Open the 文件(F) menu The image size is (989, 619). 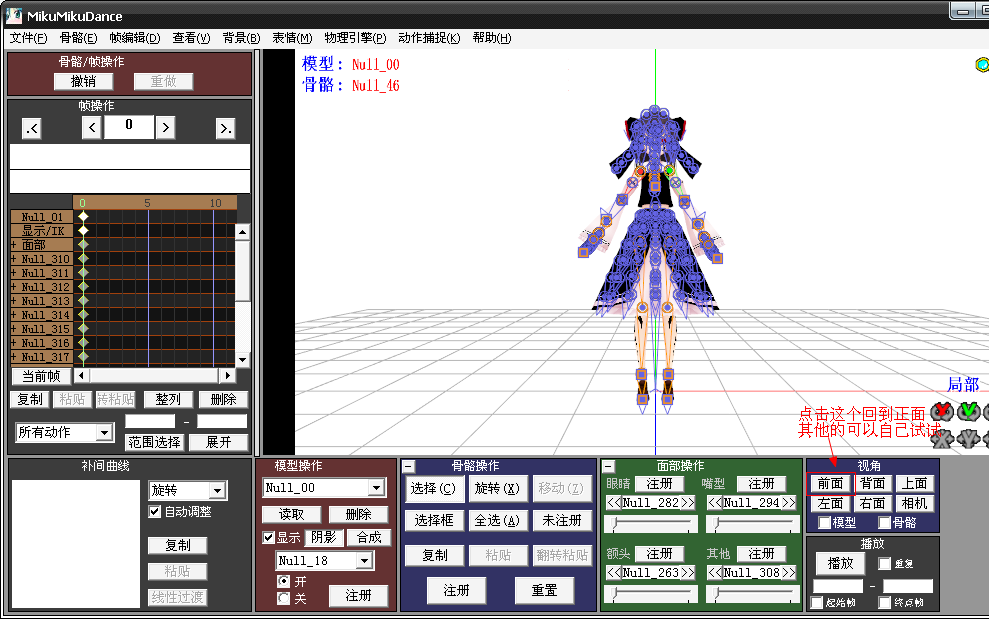(28, 38)
